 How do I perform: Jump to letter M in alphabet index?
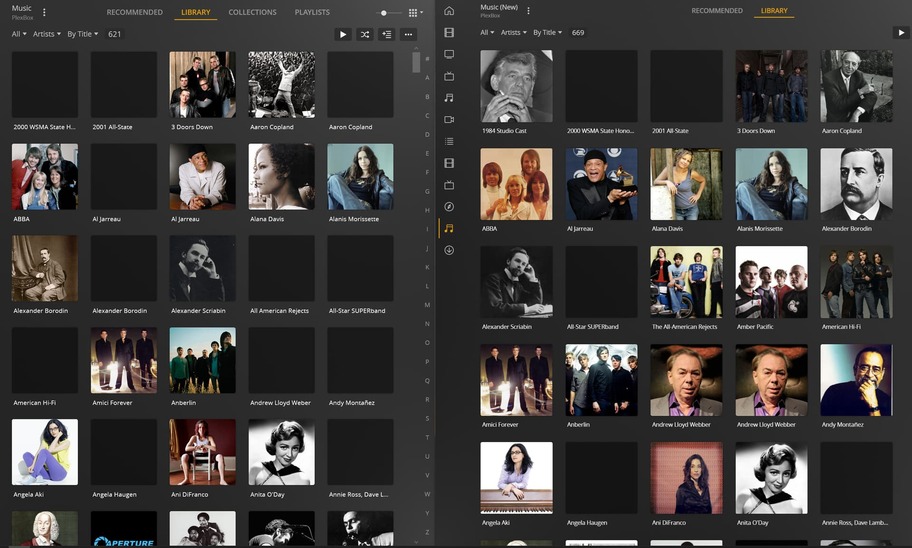click(x=427, y=304)
